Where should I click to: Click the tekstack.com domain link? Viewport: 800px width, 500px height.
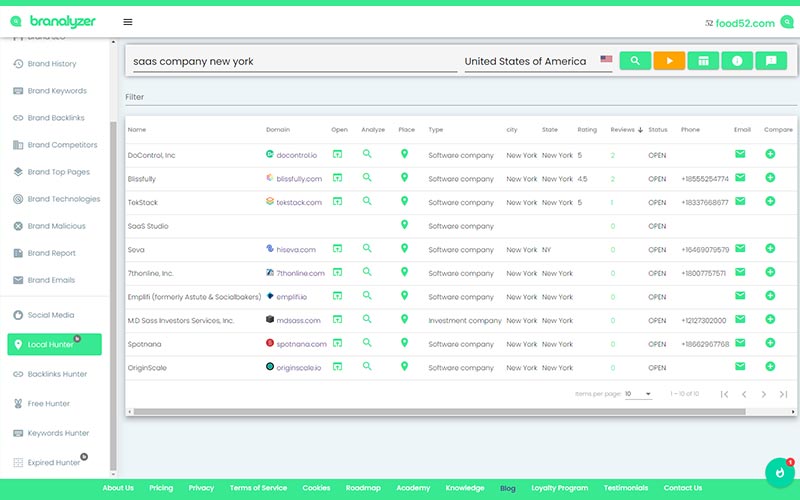(x=299, y=203)
